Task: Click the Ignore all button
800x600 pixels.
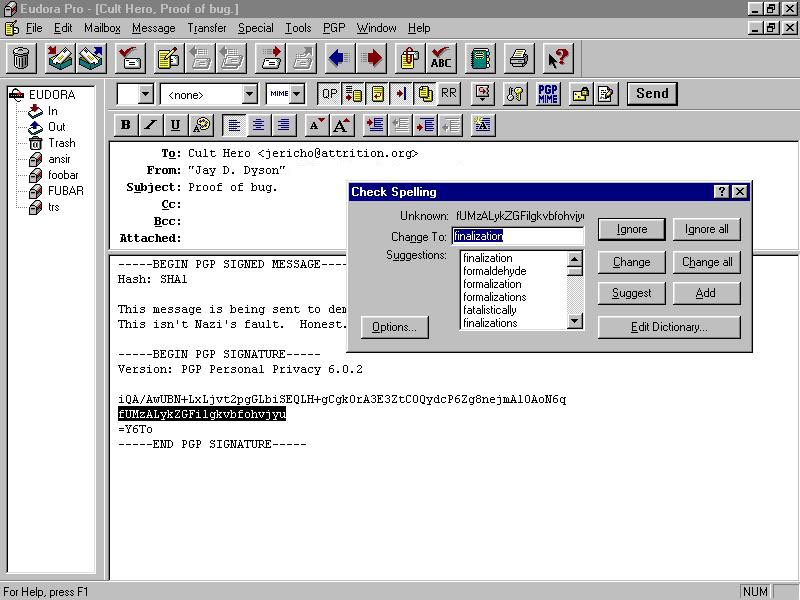Action: tap(707, 229)
